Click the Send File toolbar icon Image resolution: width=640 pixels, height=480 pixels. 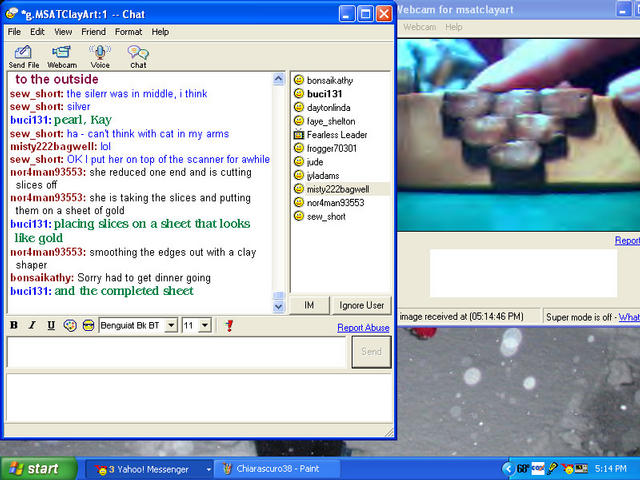click(x=24, y=57)
